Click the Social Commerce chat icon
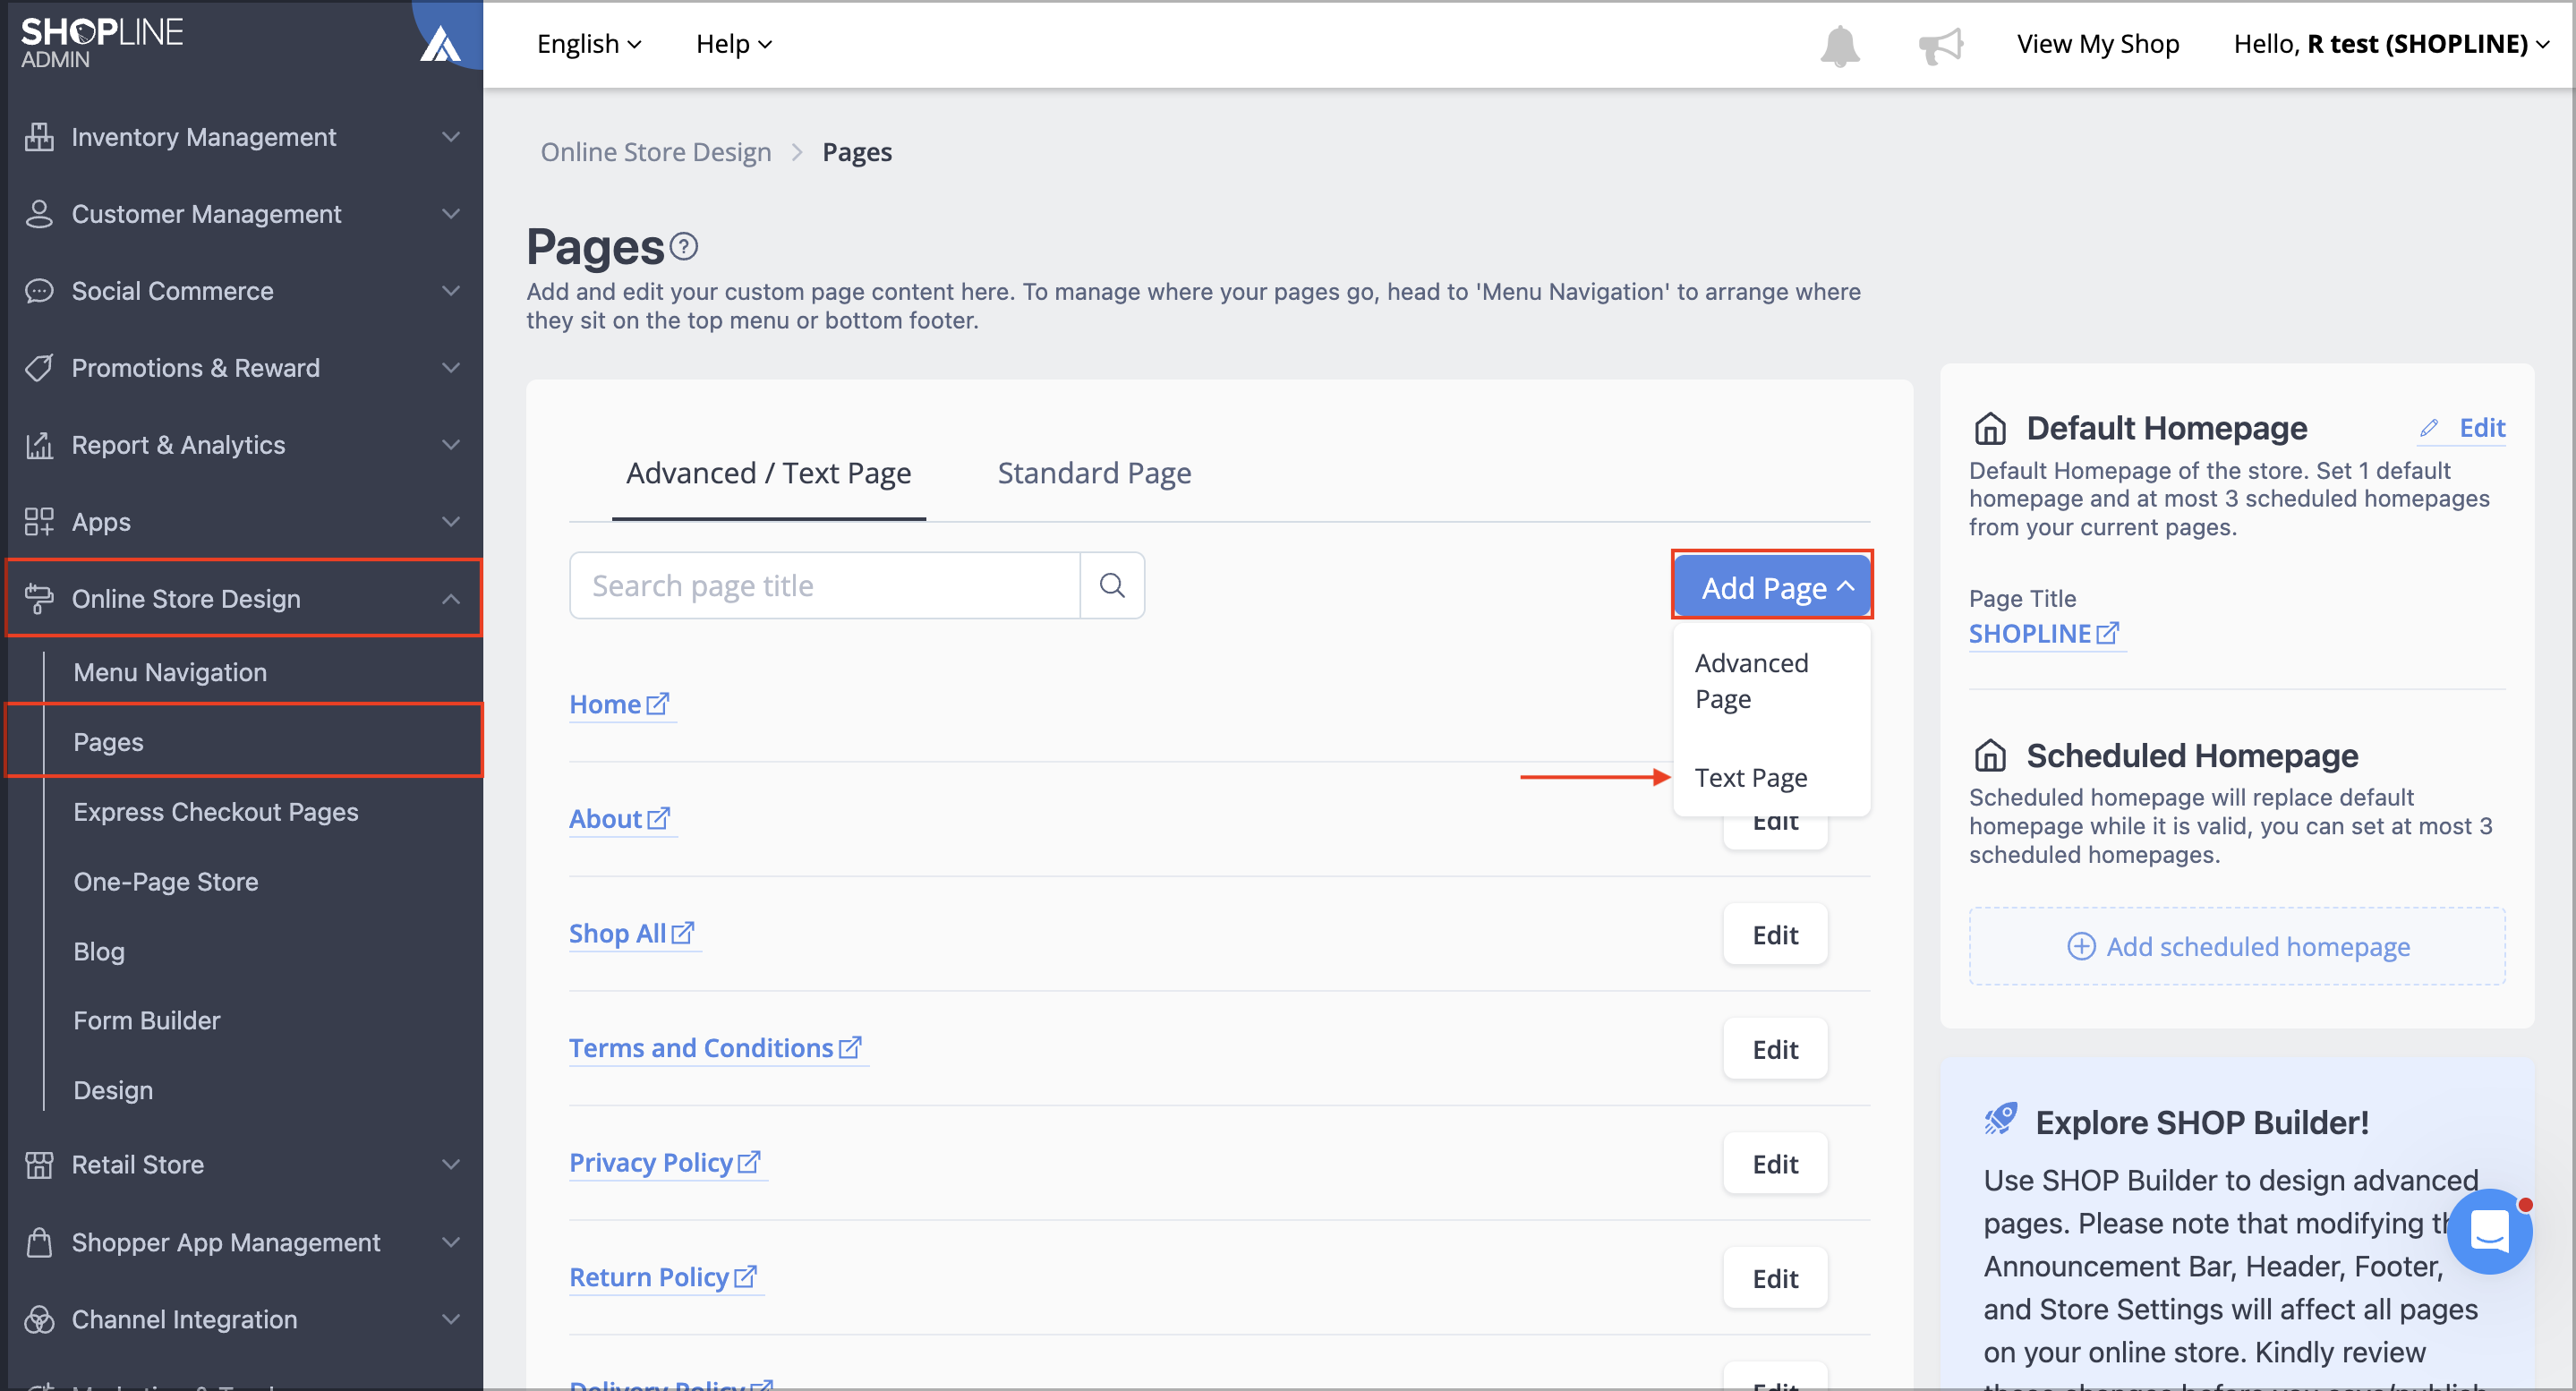The height and width of the screenshot is (1391, 2576). click(39, 291)
